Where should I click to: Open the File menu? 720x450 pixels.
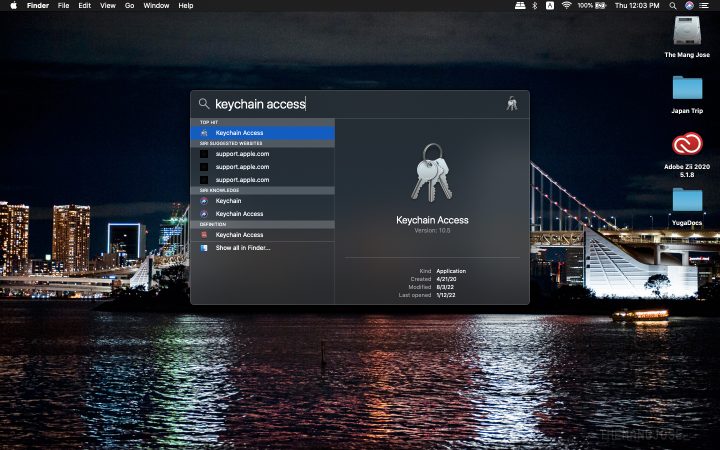(63, 6)
